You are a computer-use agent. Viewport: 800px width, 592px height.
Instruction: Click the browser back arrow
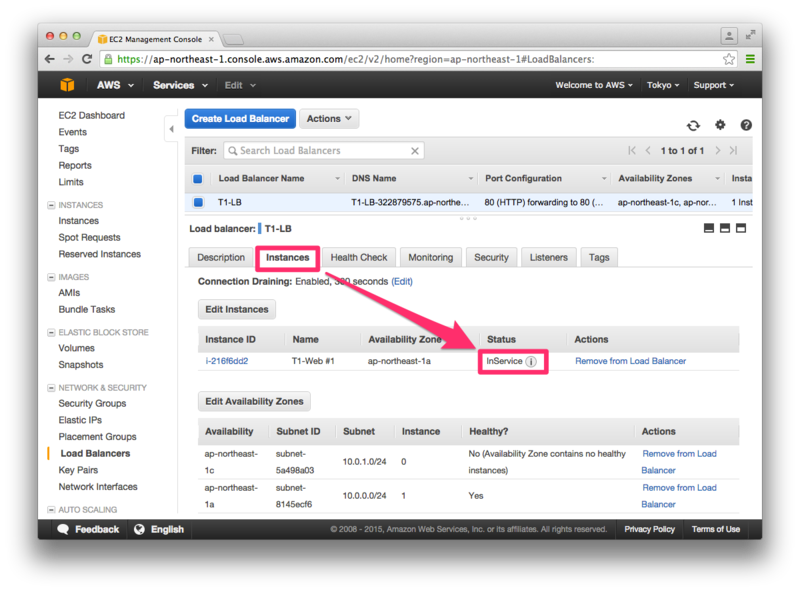point(49,59)
